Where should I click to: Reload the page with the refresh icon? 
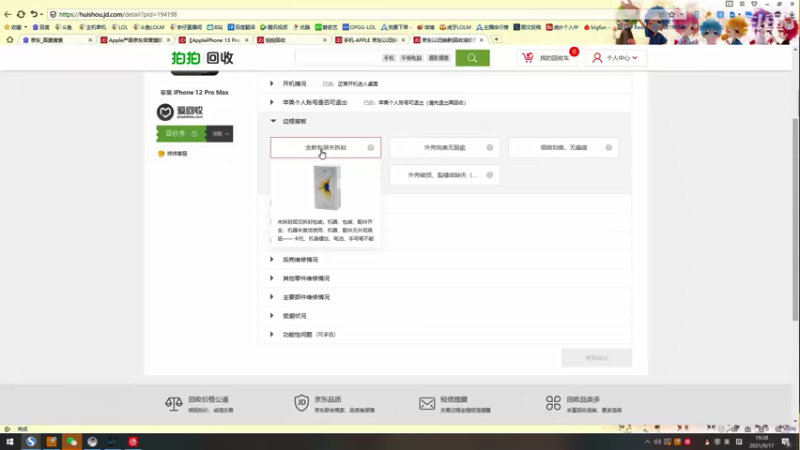click(x=21, y=14)
